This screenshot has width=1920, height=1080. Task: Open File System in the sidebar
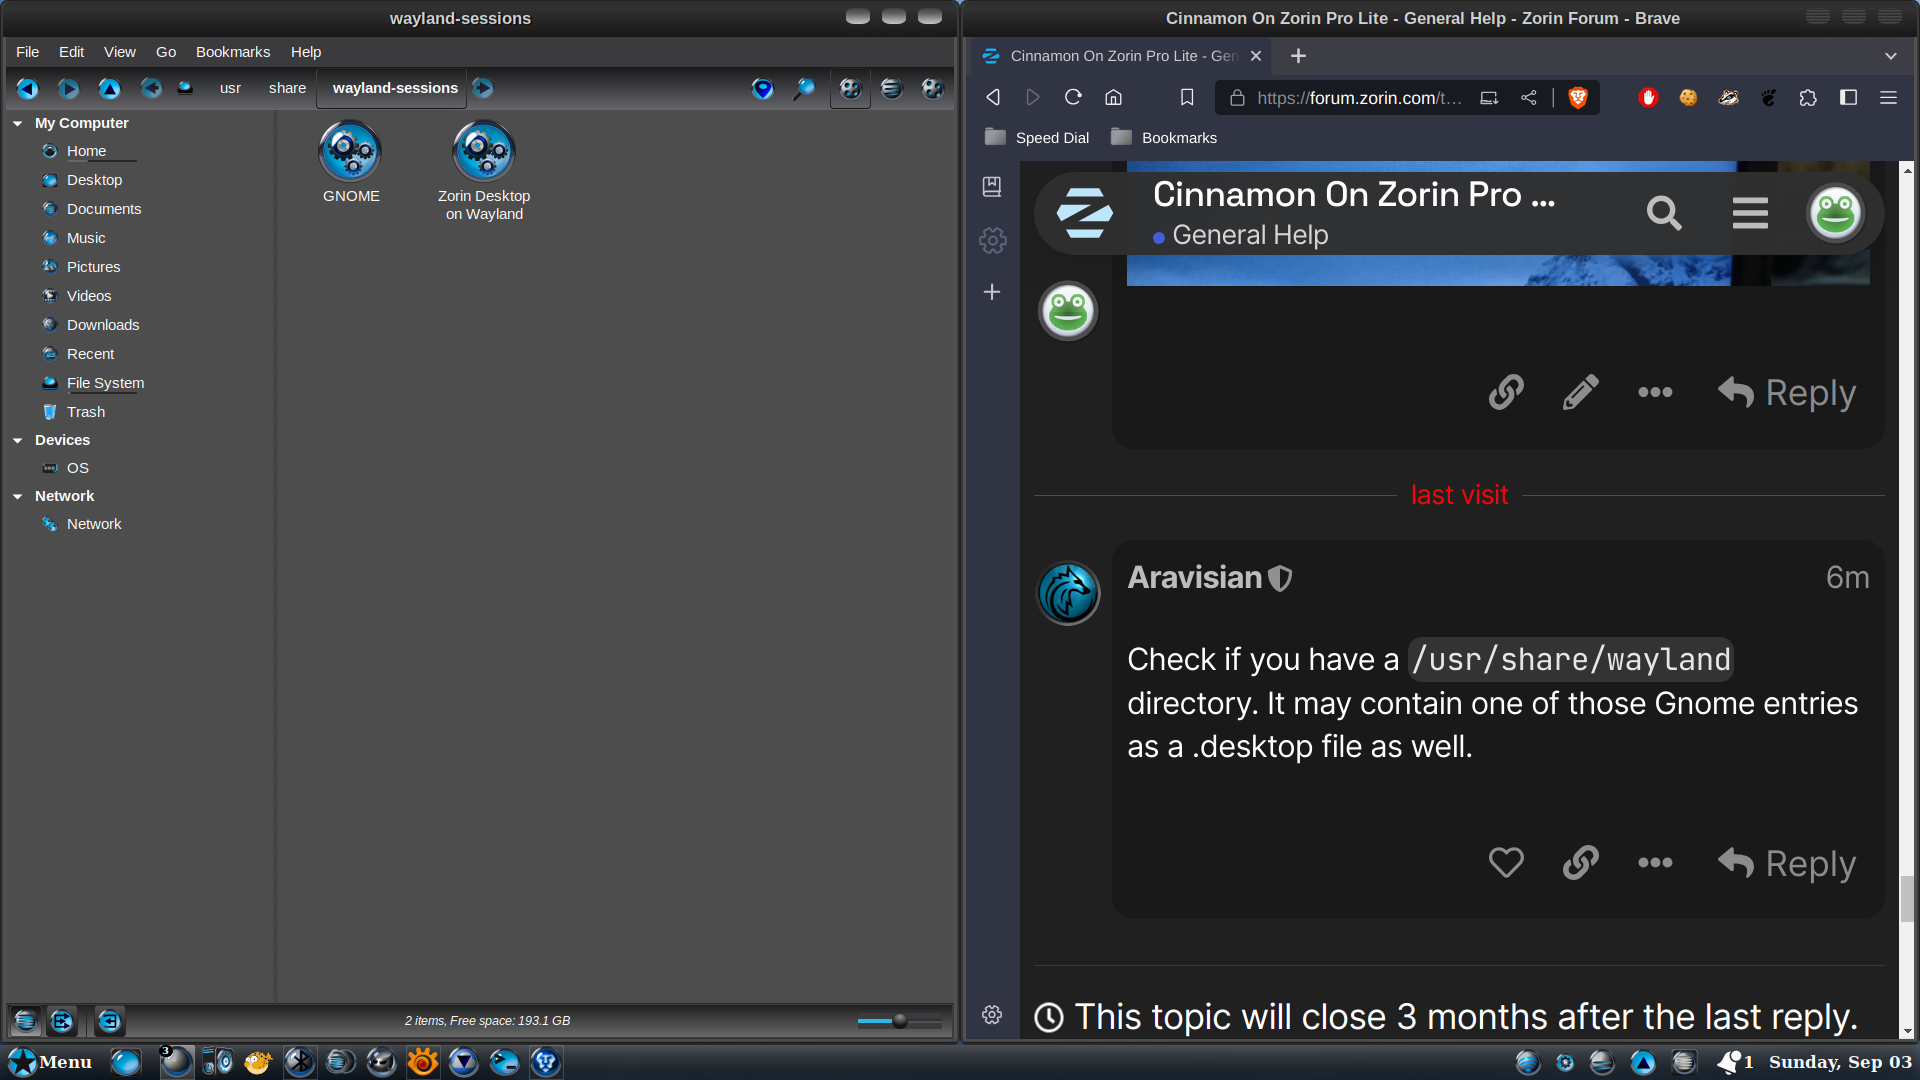[105, 383]
